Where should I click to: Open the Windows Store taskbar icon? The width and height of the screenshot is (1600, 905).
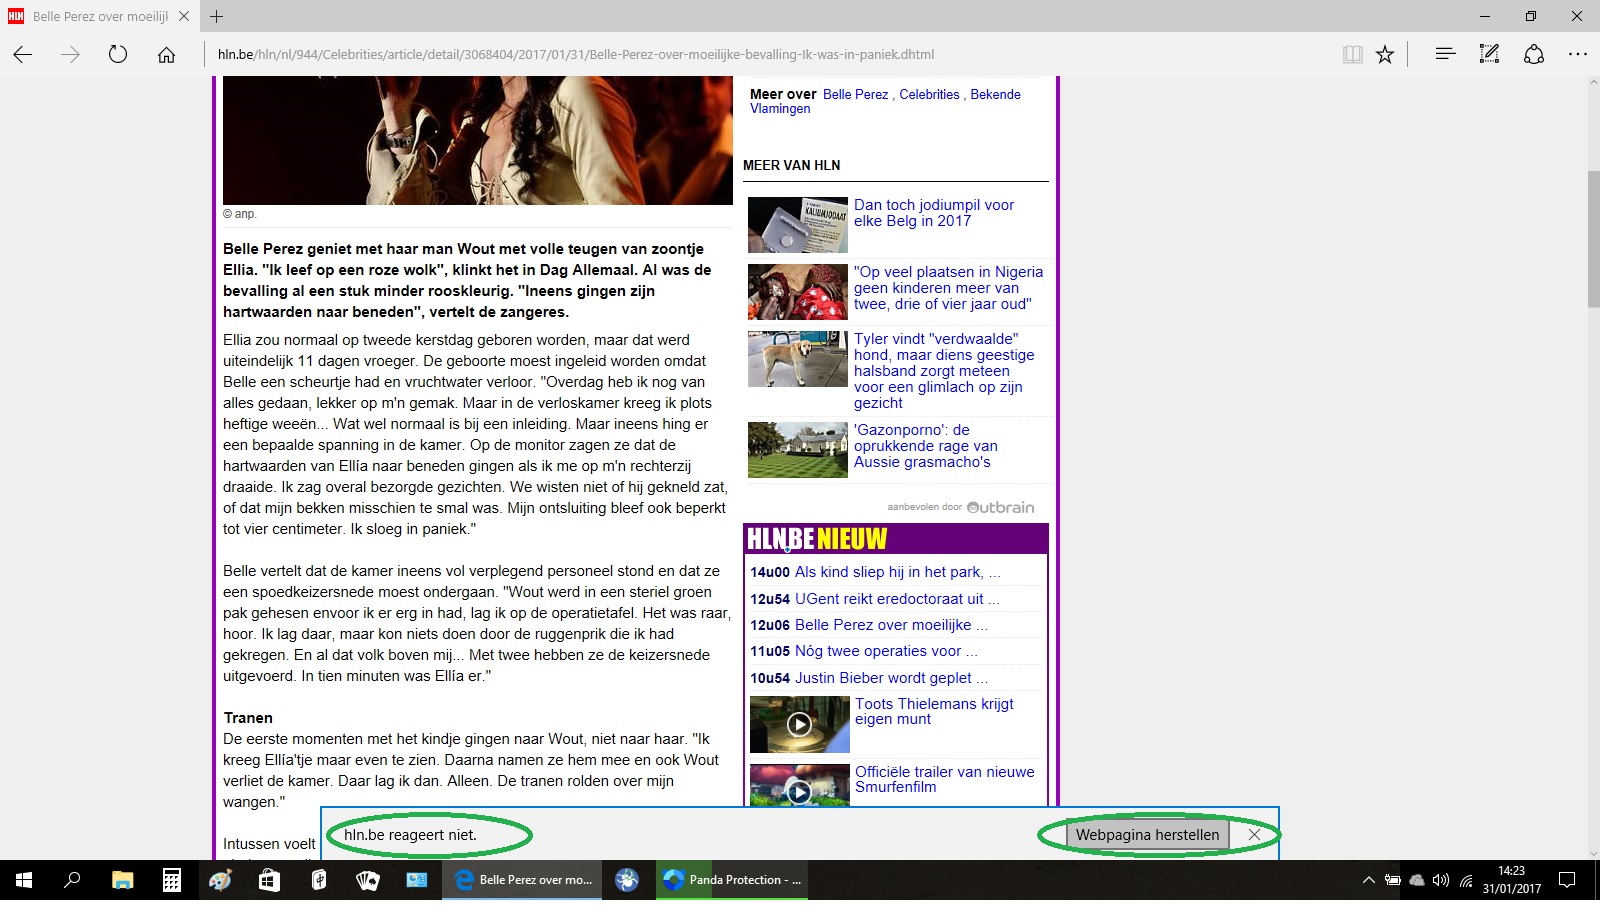(269, 880)
